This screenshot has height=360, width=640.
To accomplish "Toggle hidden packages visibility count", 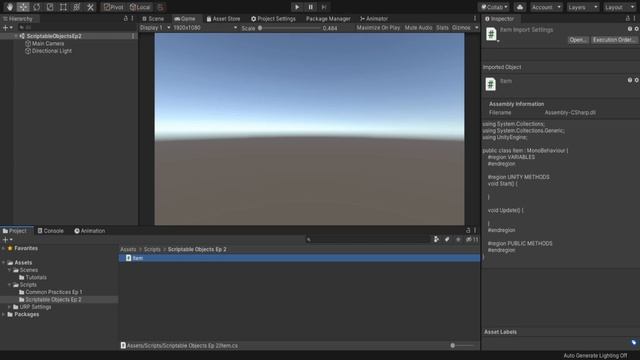I will click(472, 240).
